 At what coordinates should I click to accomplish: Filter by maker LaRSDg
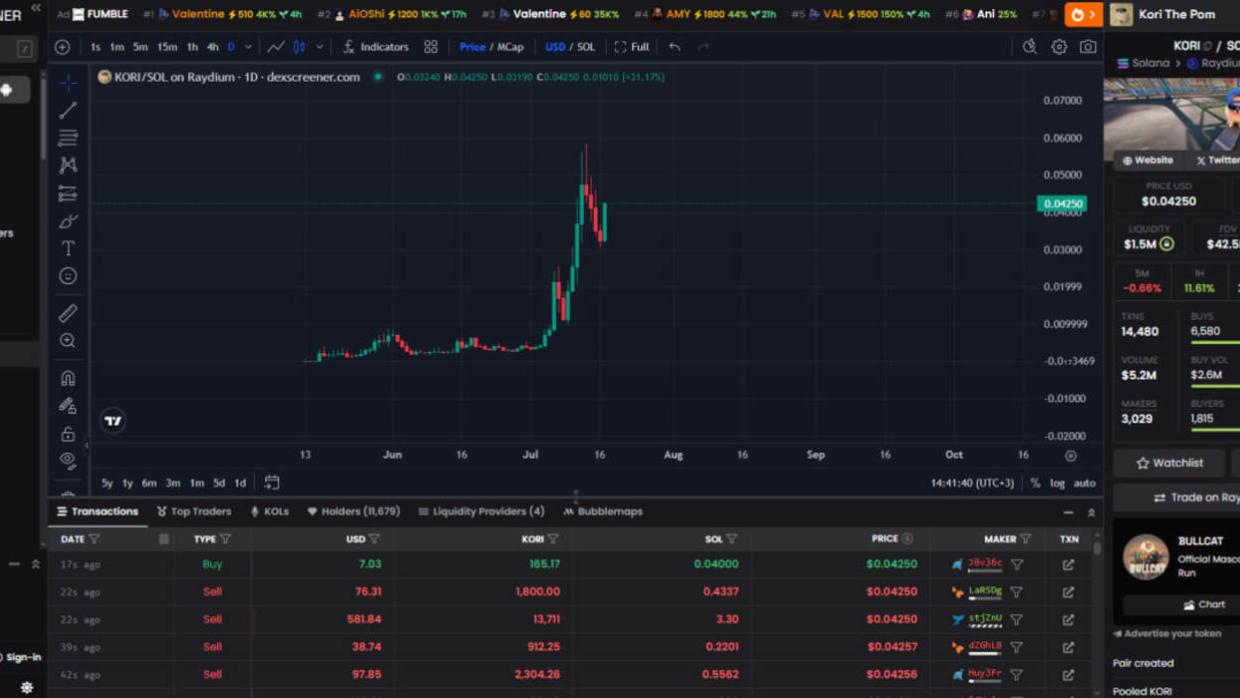(x=1017, y=592)
